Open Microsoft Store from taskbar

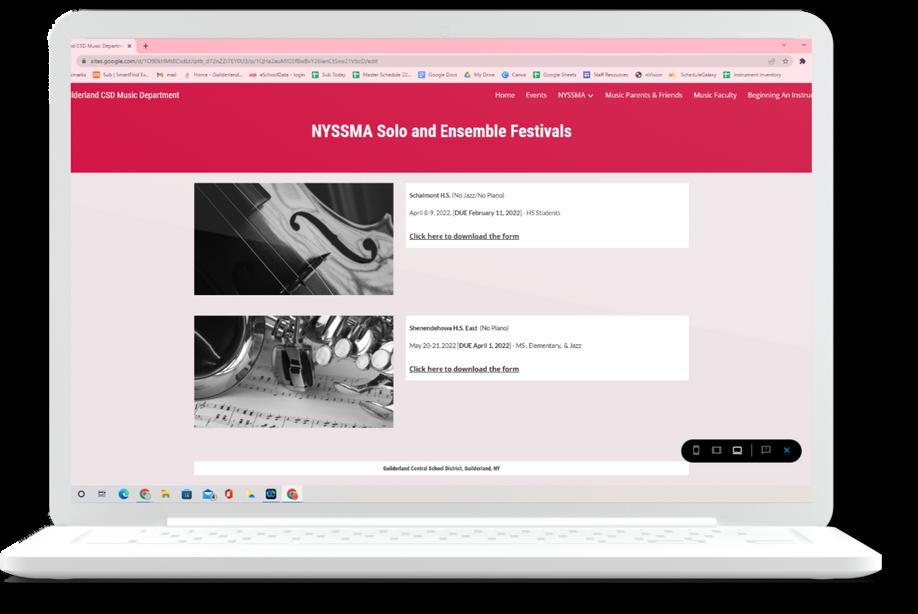(x=187, y=494)
